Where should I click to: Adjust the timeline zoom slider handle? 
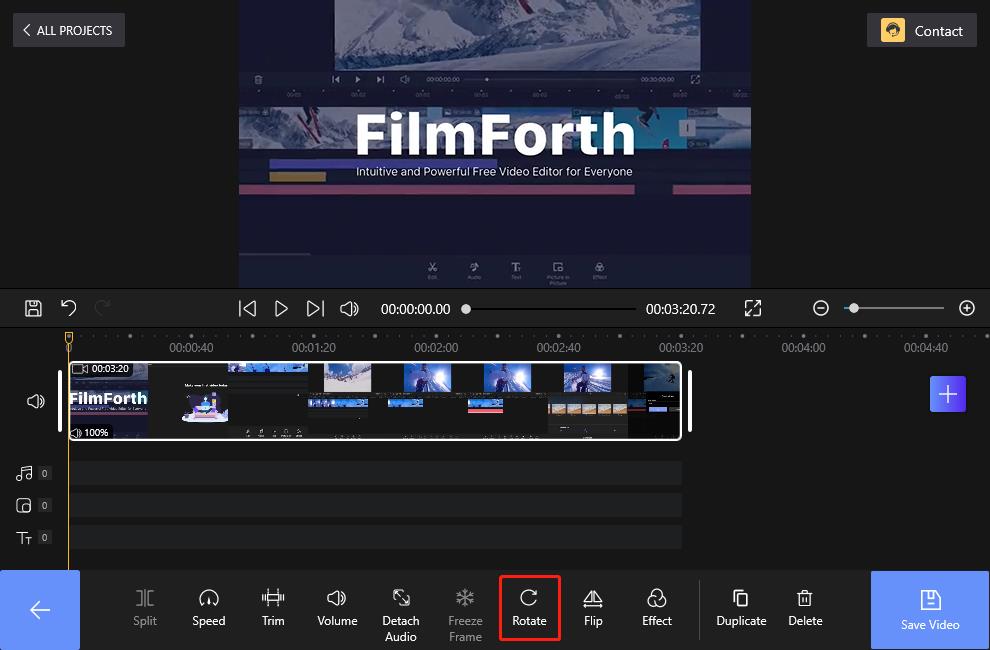(x=854, y=308)
